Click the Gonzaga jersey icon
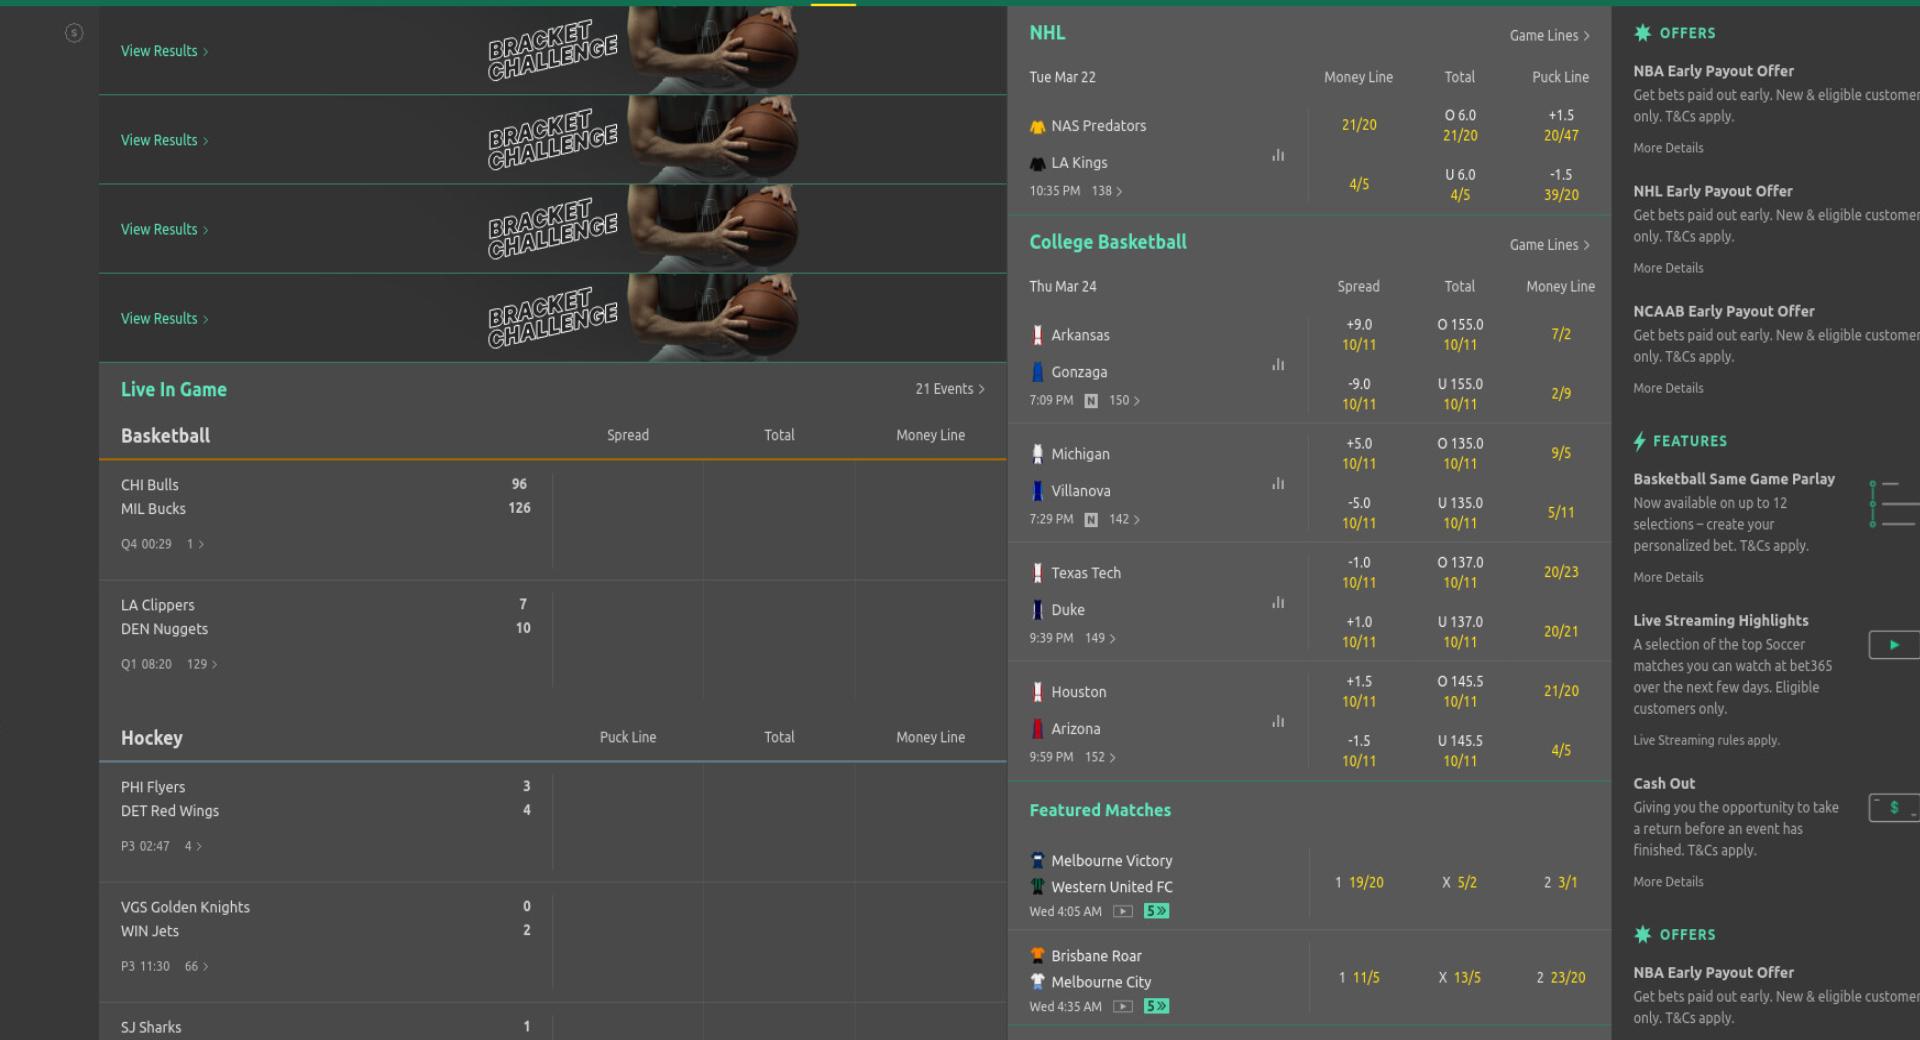The height and width of the screenshot is (1040, 1920). [1037, 372]
